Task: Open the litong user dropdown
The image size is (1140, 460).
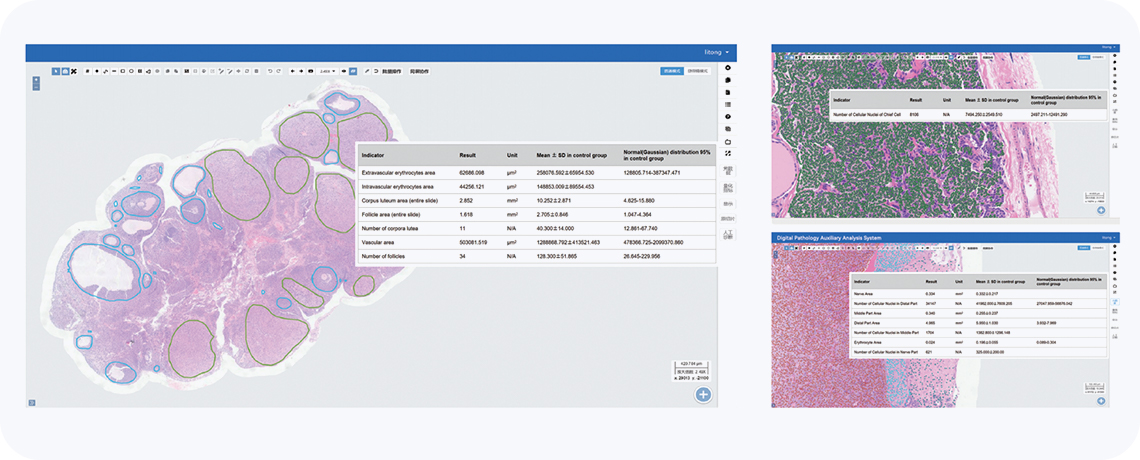Action: (715, 51)
